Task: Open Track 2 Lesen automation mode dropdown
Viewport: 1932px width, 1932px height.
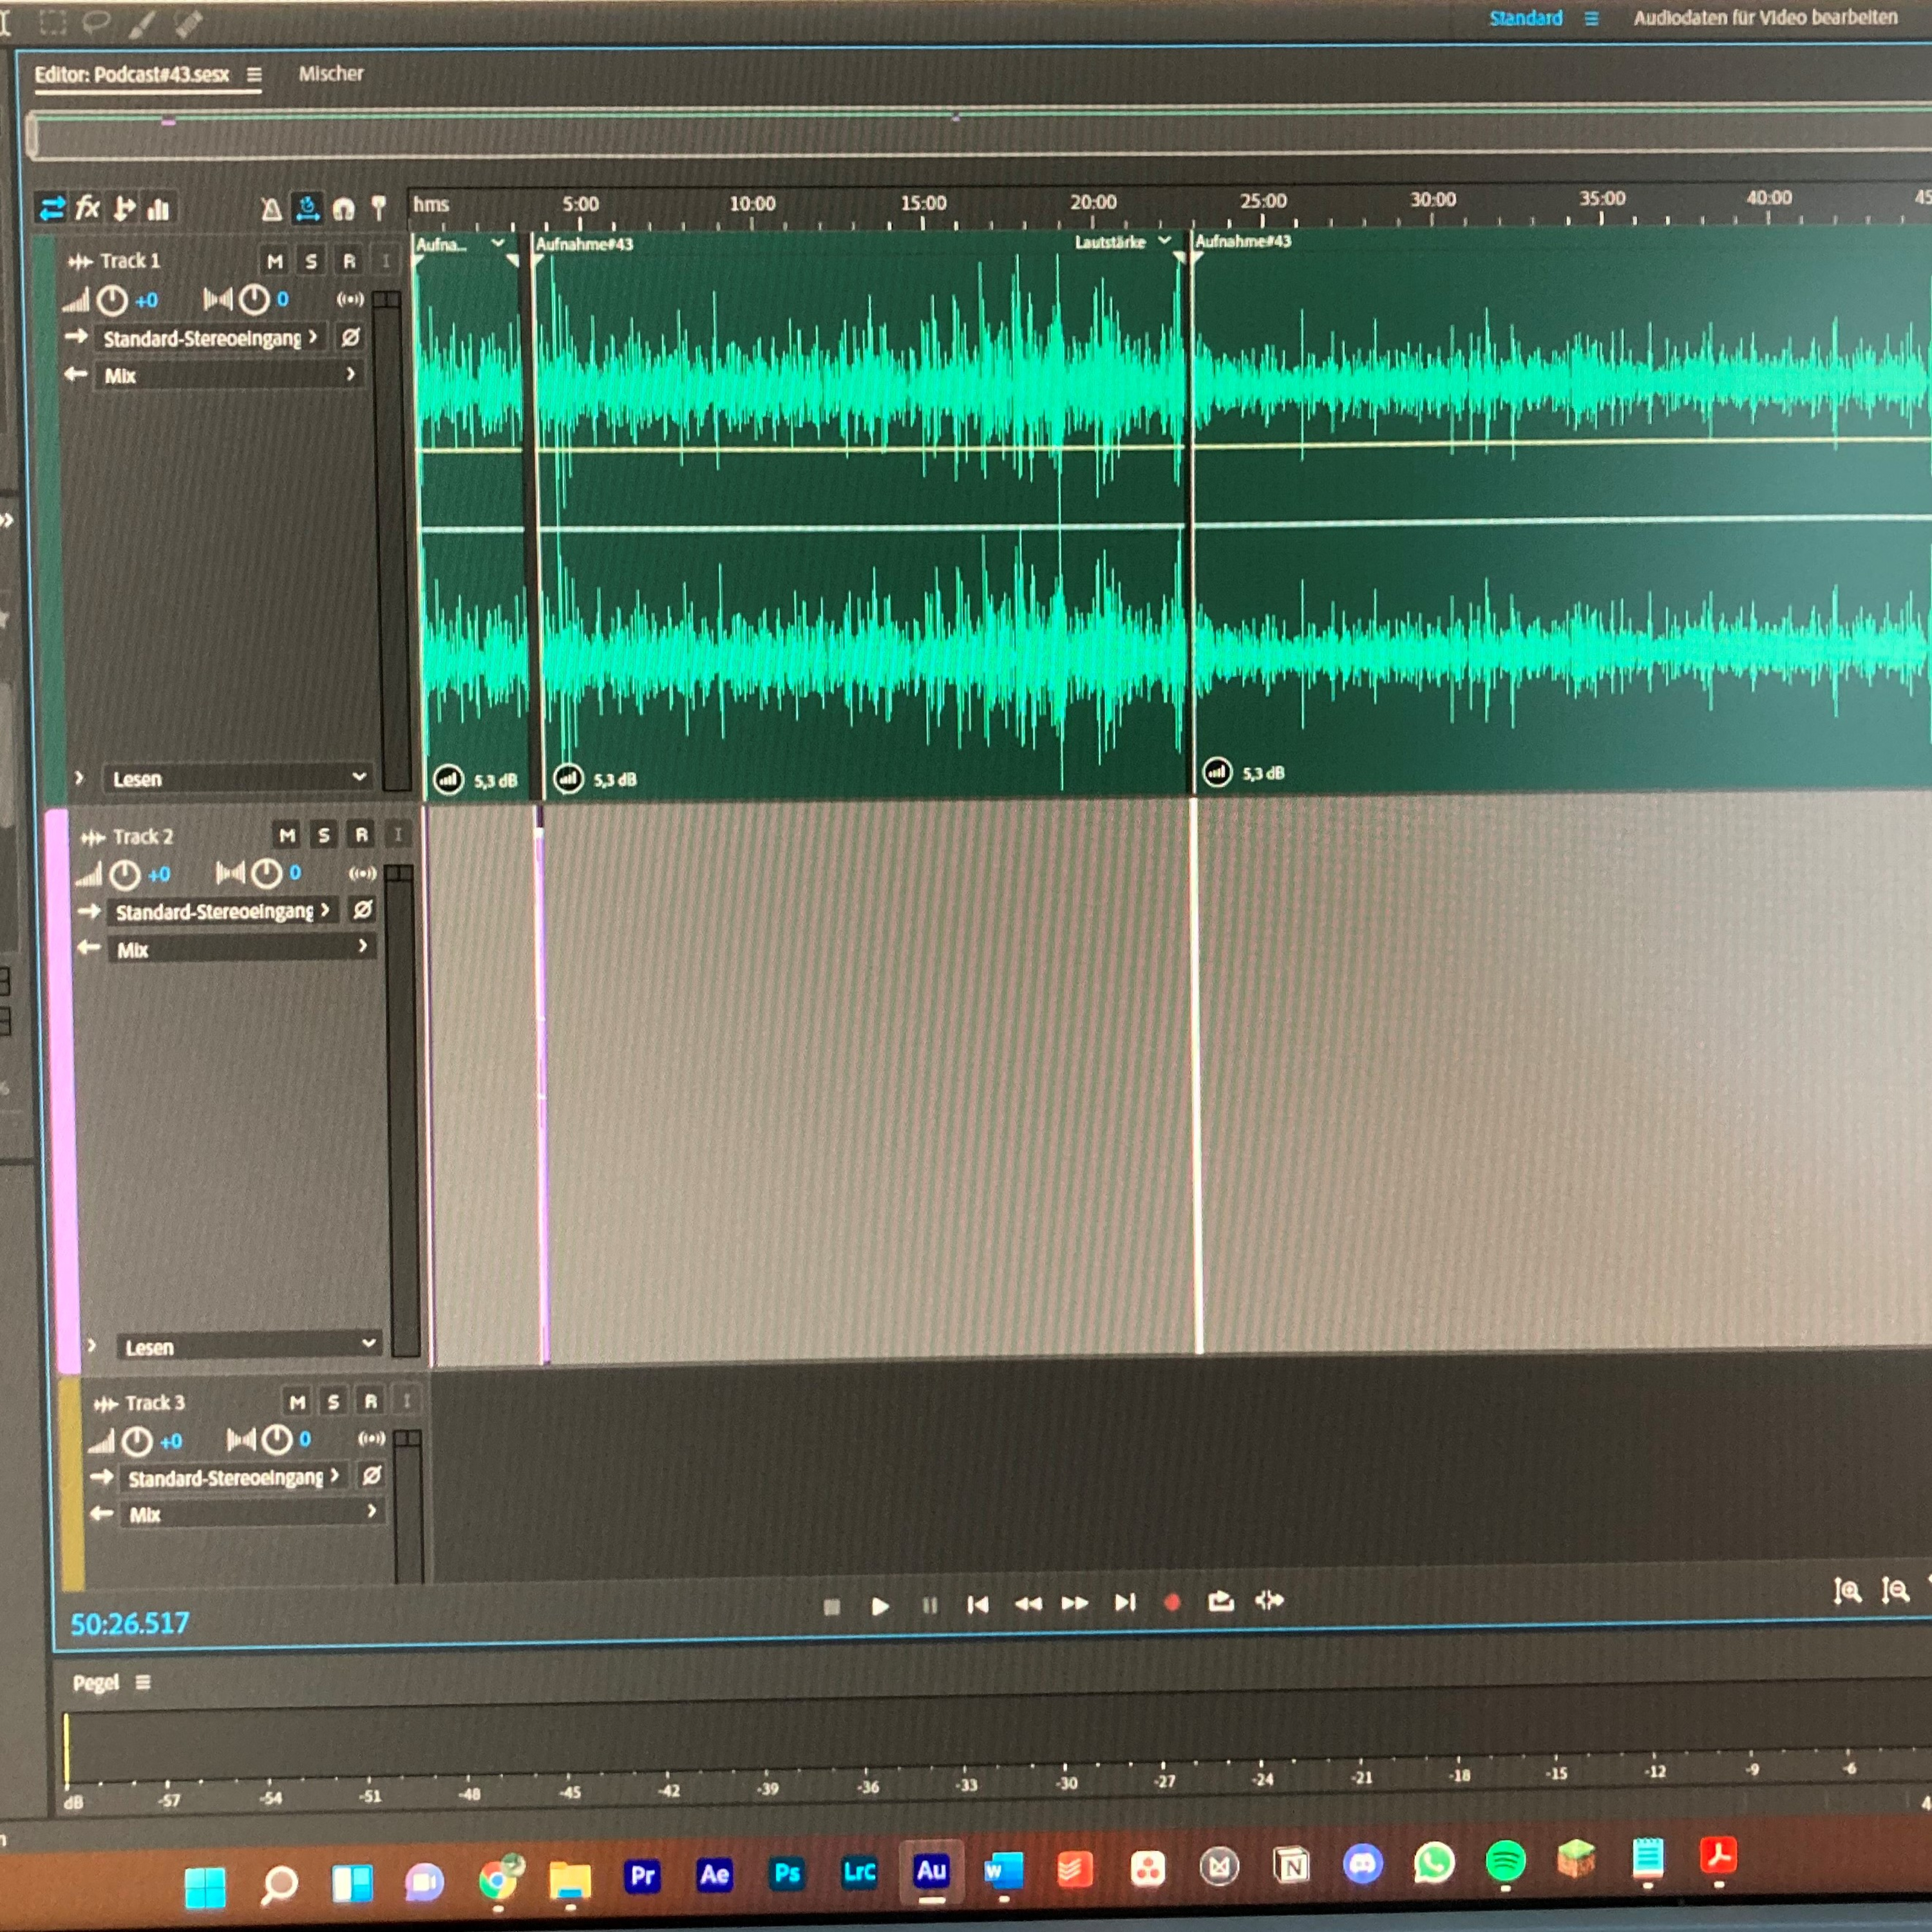Action: point(250,1347)
